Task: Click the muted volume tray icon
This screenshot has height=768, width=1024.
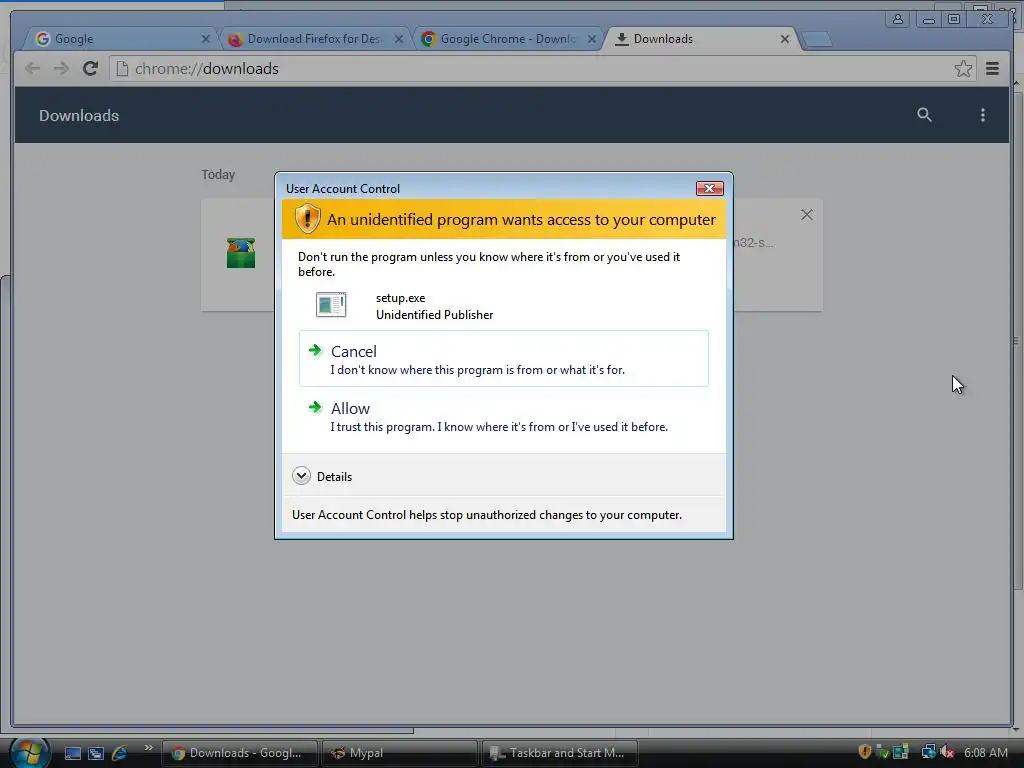Action: pos(947,752)
